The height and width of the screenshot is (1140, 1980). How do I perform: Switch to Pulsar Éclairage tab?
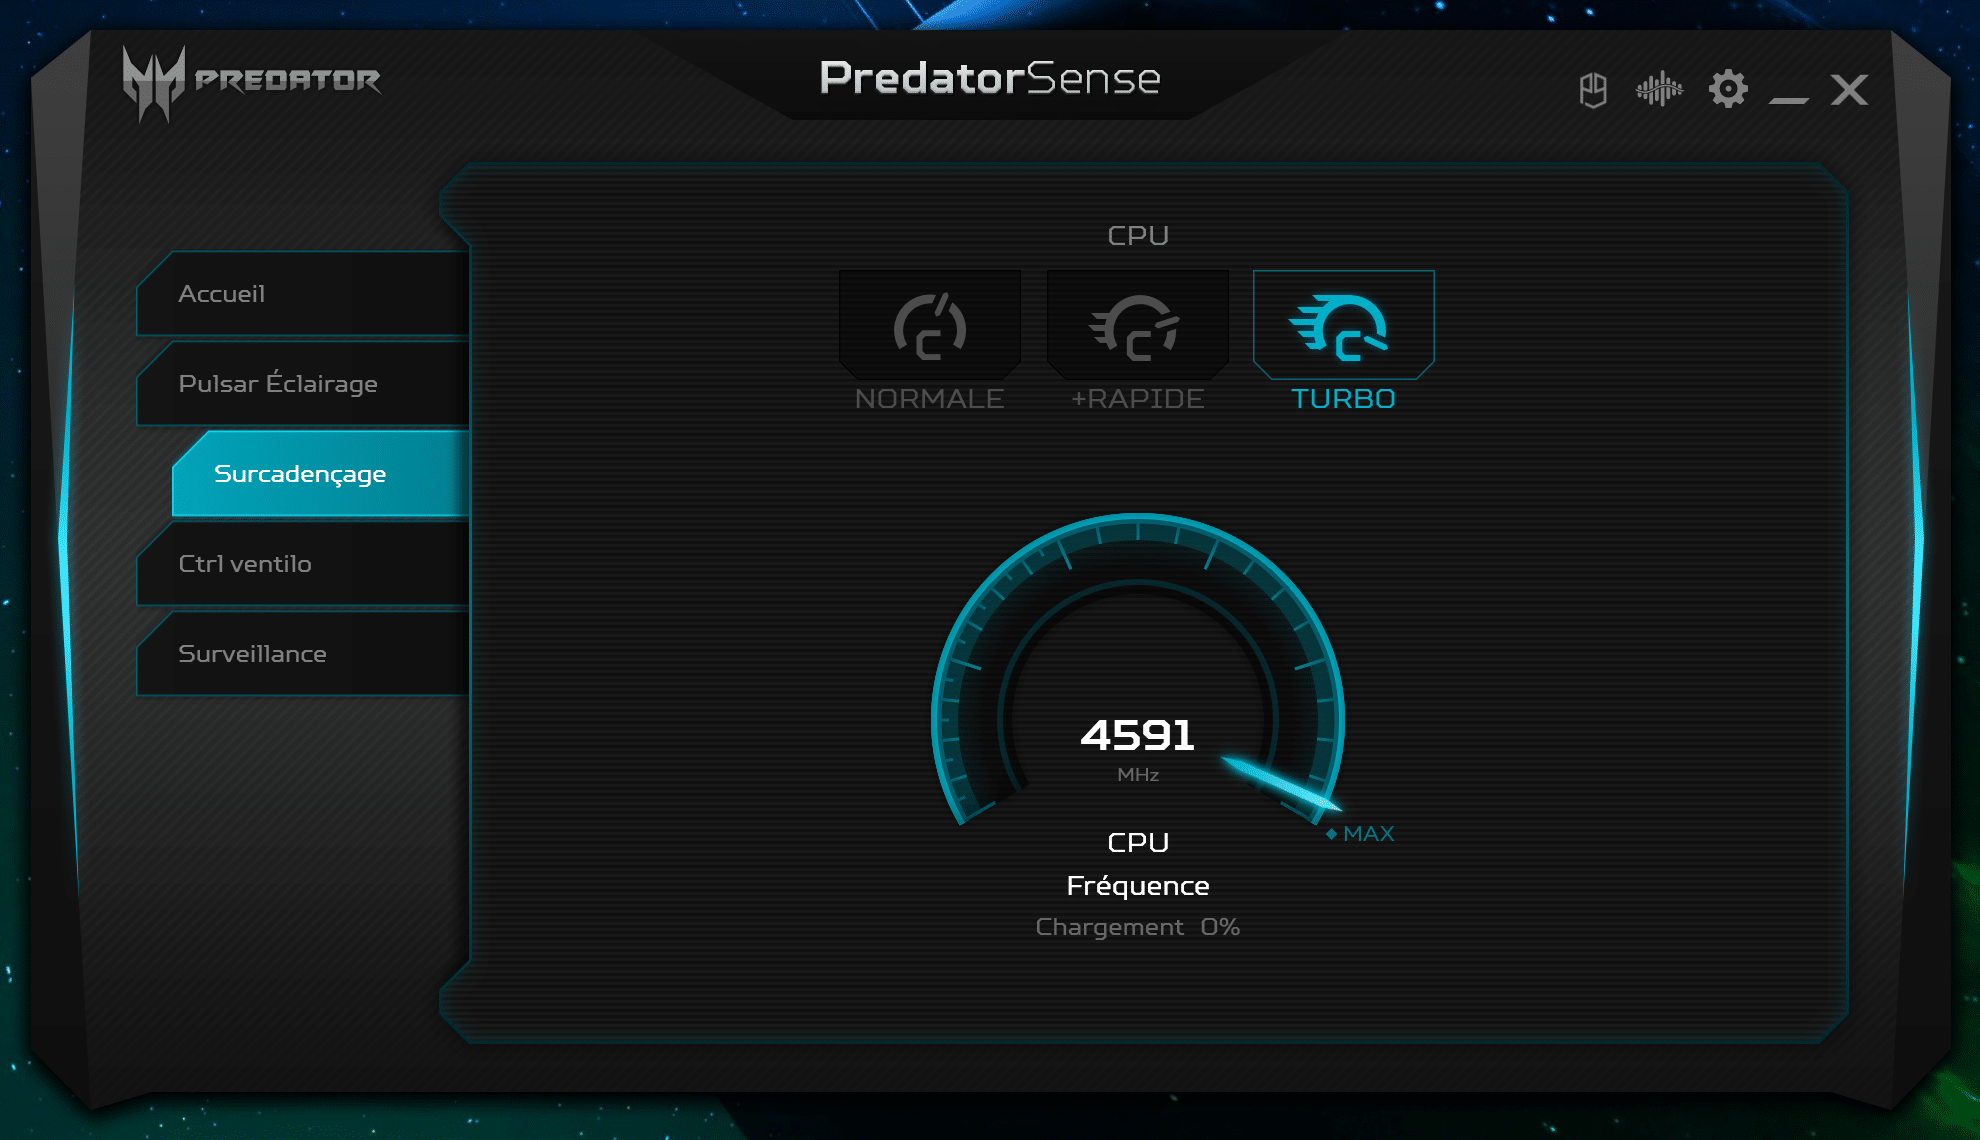(x=304, y=384)
